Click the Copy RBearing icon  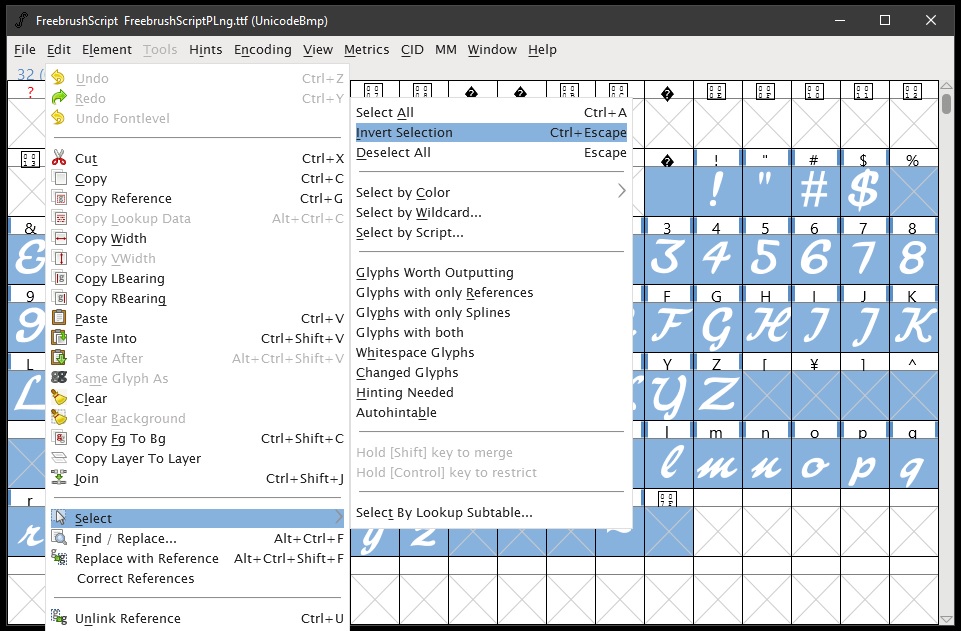click(x=59, y=298)
